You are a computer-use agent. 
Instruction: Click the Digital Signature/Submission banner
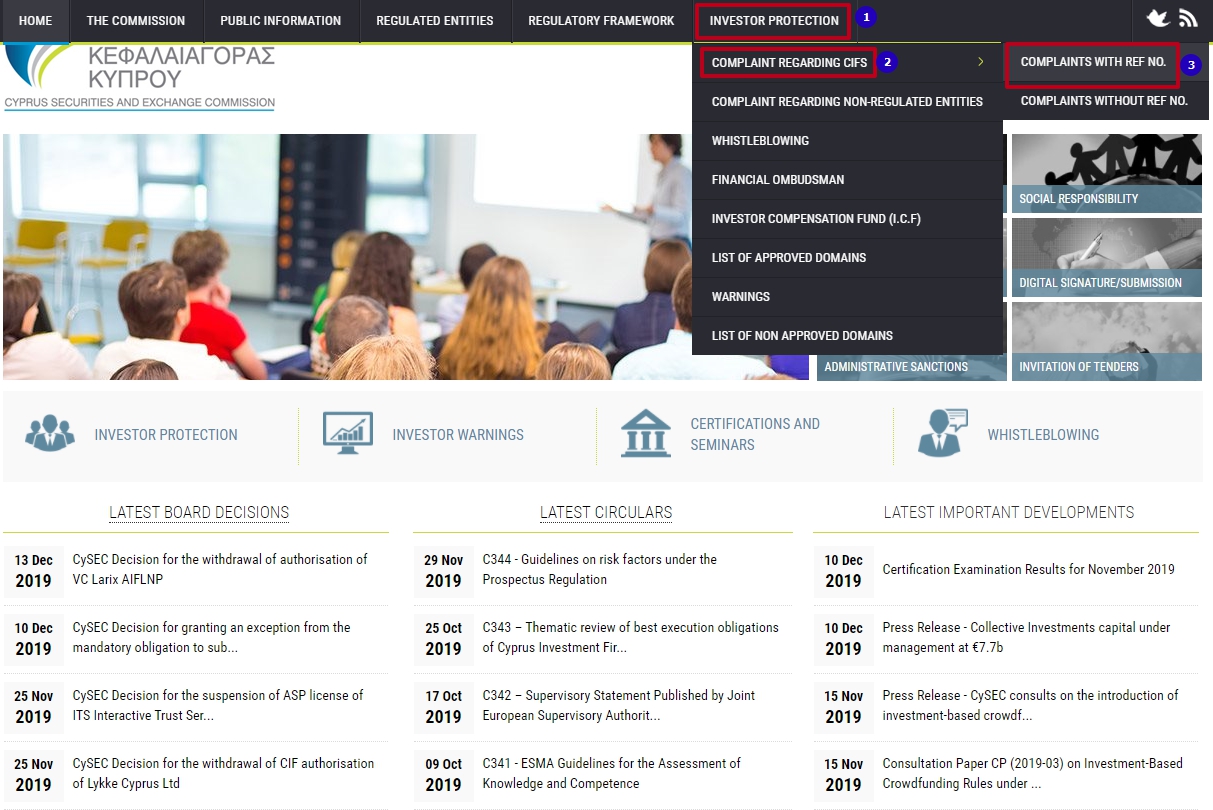point(1106,256)
